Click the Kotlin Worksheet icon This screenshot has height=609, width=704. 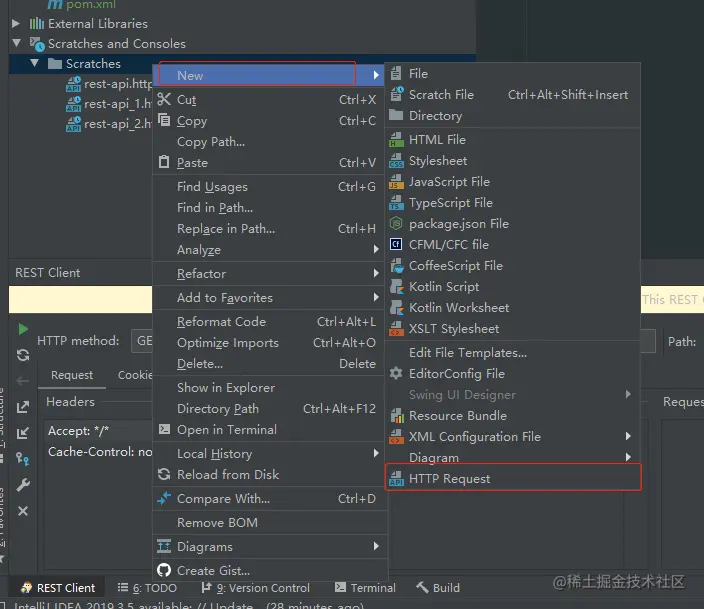tap(396, 307)
